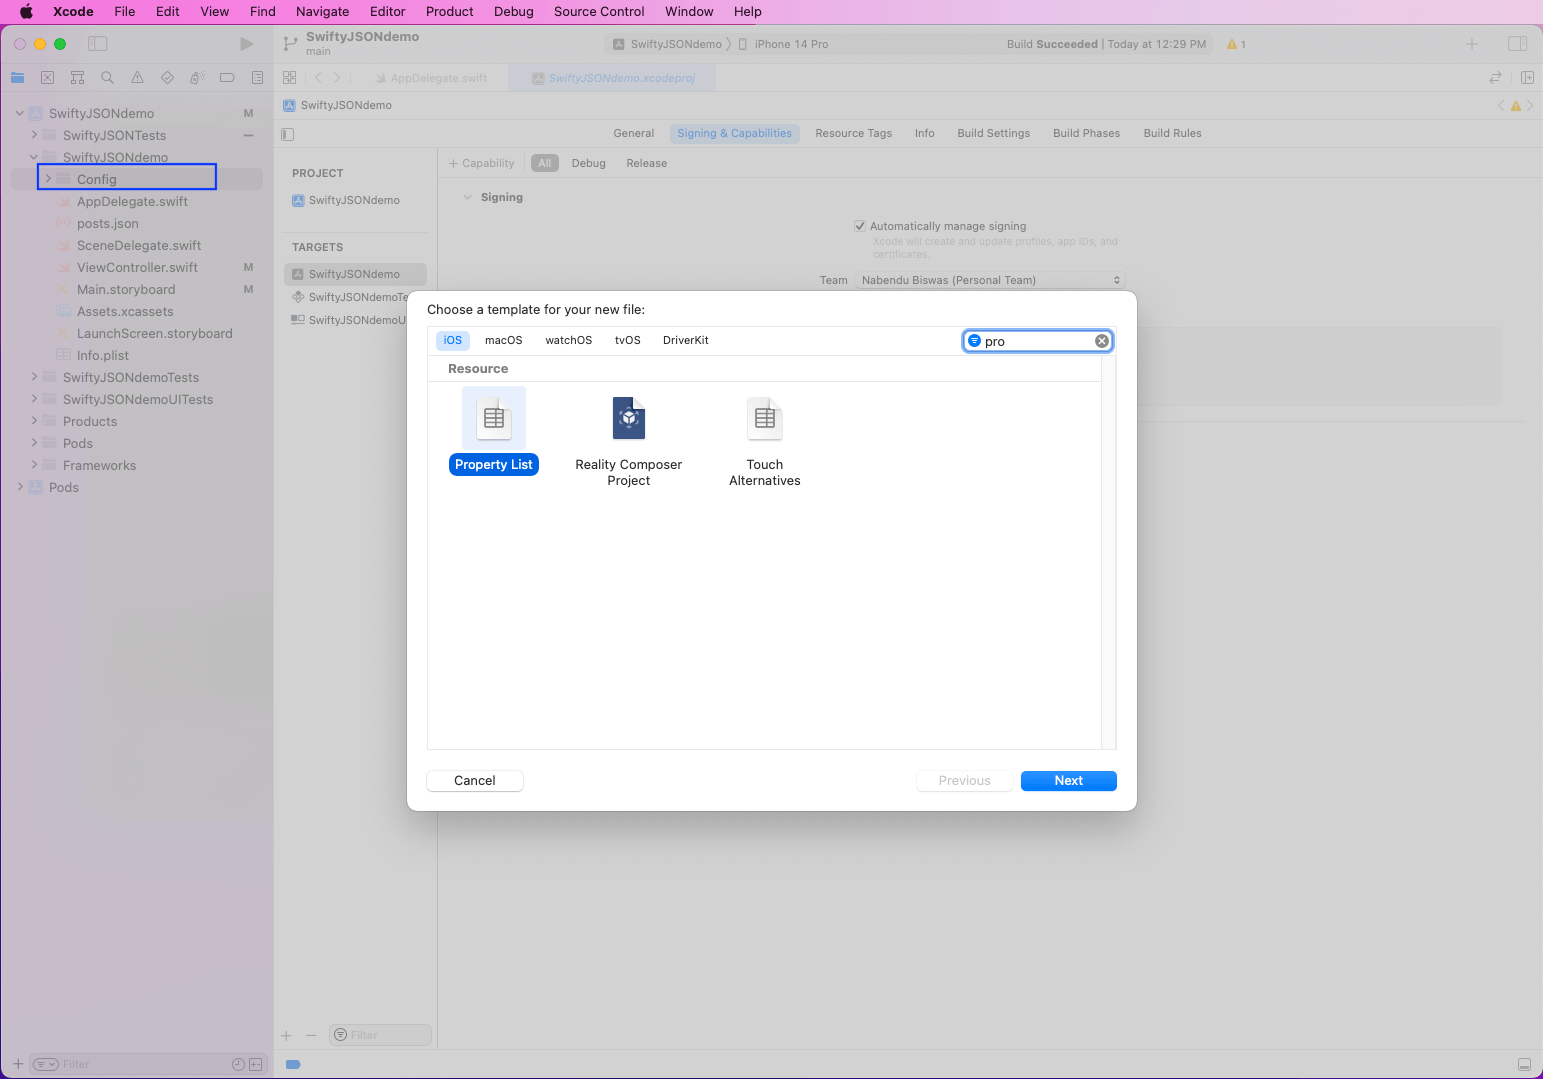This screenshot has width=1543, height=1079.
Task: Choose the Reality Composer Project template
Action: (x=629, y=419)
